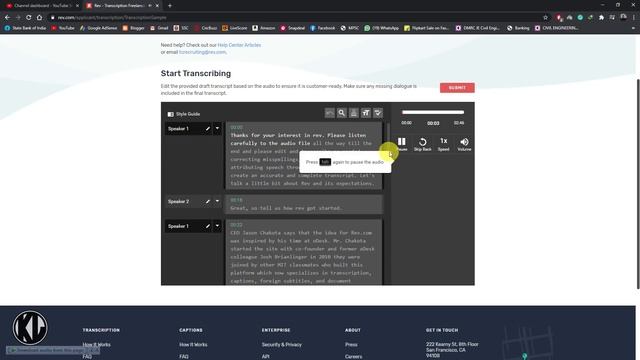This screenshot has height=360, width=640.
Task: Open the Style Guide panel
Action: 184,114
